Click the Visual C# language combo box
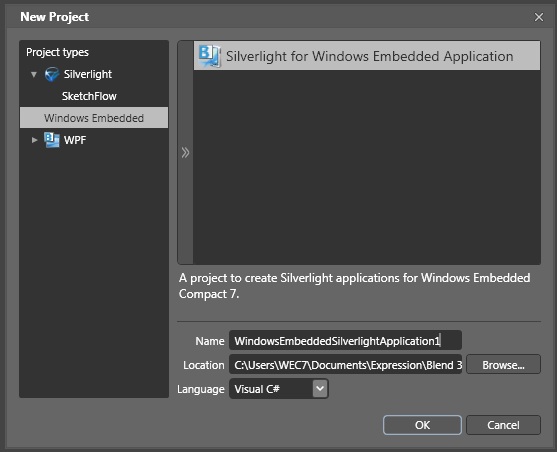This screenshot has width=557, height=452. click(x=278, y=389)
